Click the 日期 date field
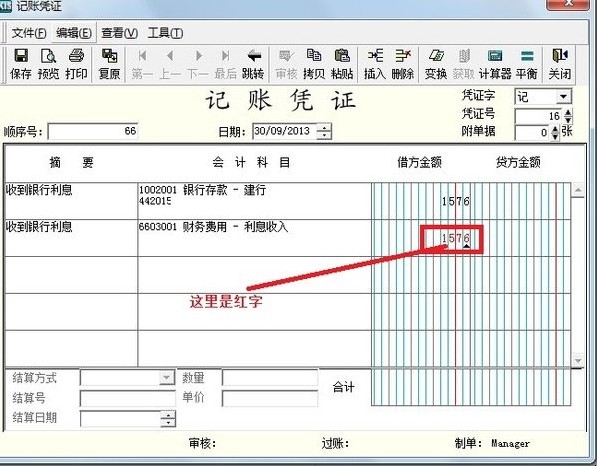This screenshot has width=597, height=466. (x=285, y=131)
